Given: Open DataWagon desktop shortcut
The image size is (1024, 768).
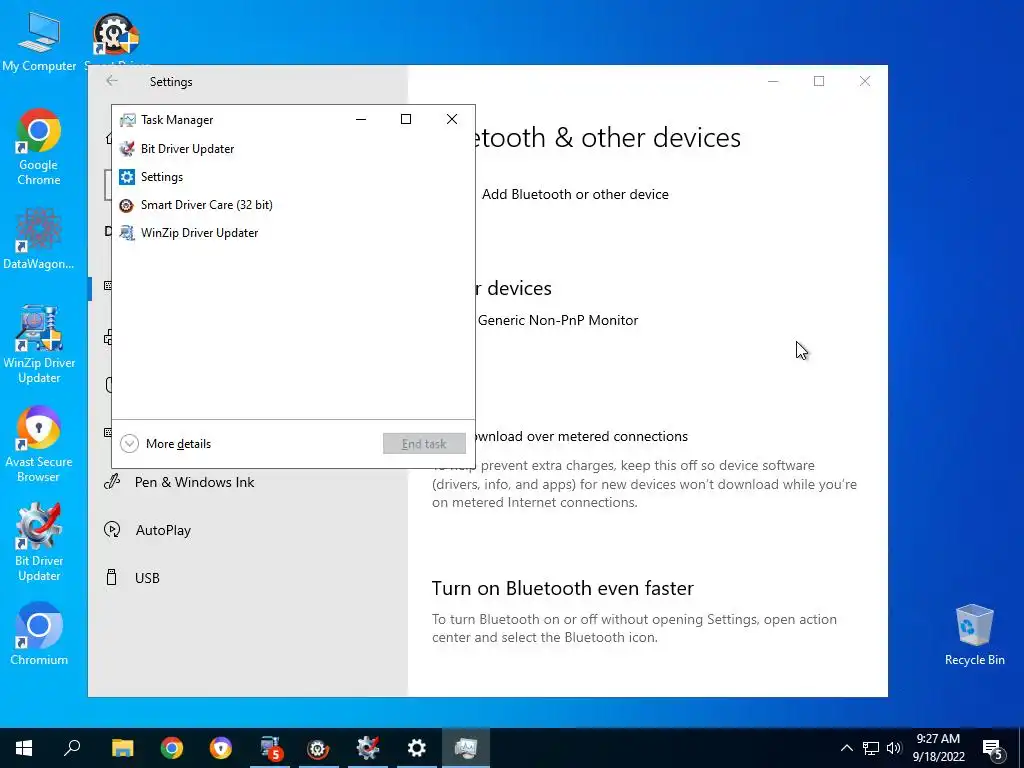Looking at the screenshot, I should click(x=39, y=238).
